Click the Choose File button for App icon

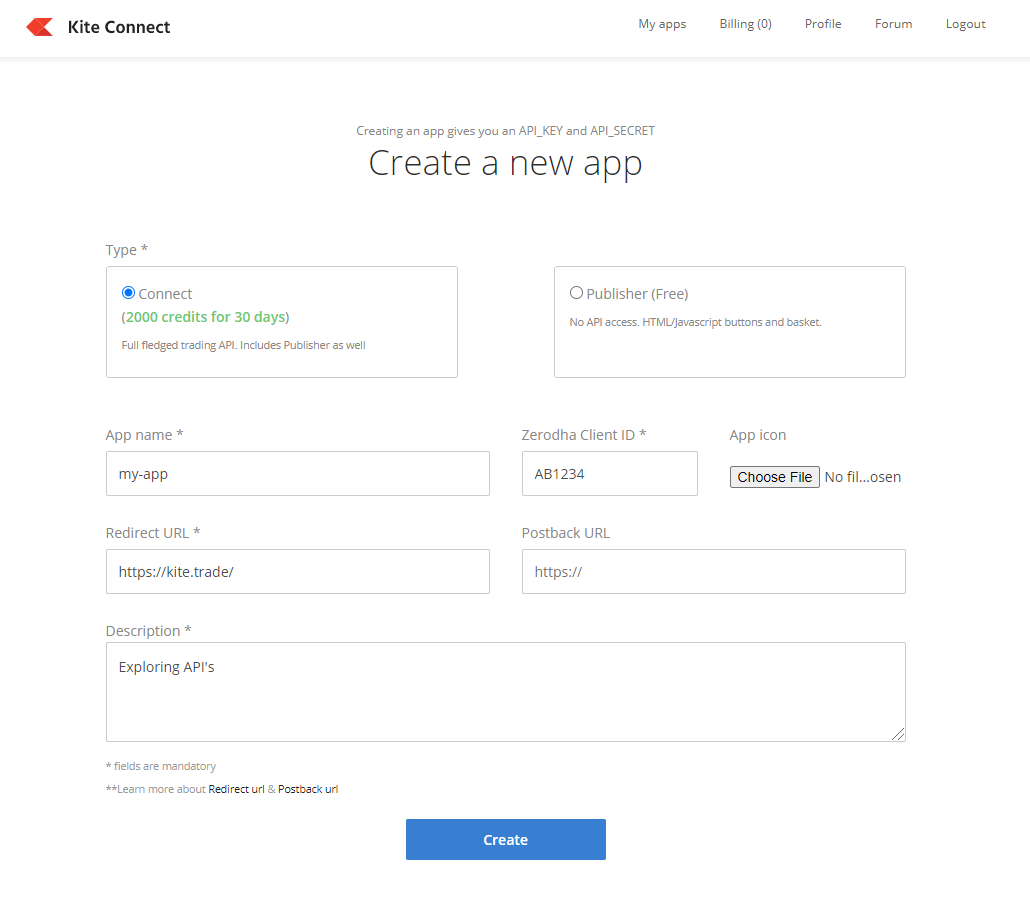click(774, 477)
